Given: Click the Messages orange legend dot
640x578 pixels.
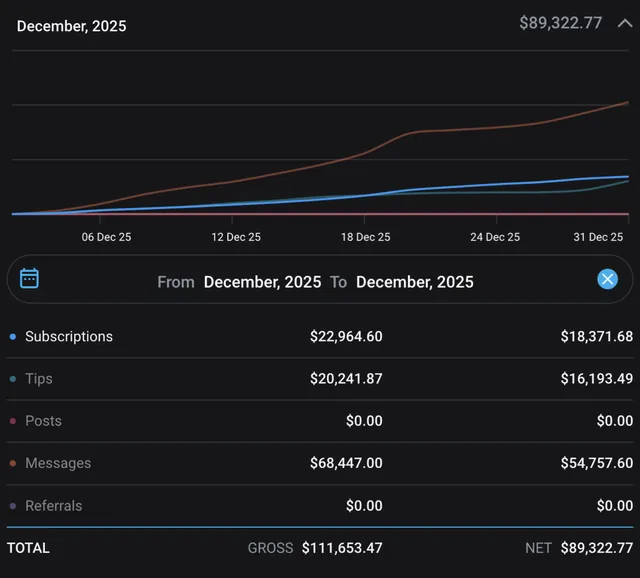Looking at the screenshot, I should (x=13, y=463).
